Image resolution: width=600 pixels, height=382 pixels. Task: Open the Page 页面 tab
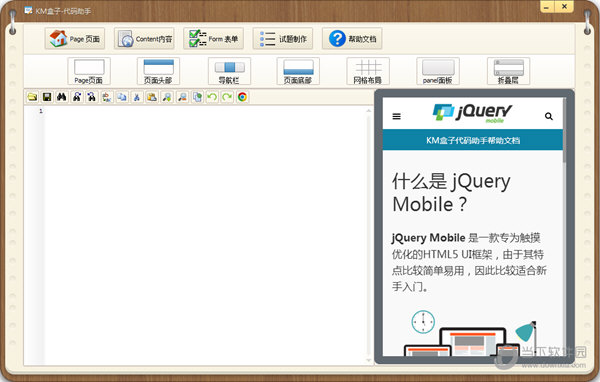tap(75, 38)
